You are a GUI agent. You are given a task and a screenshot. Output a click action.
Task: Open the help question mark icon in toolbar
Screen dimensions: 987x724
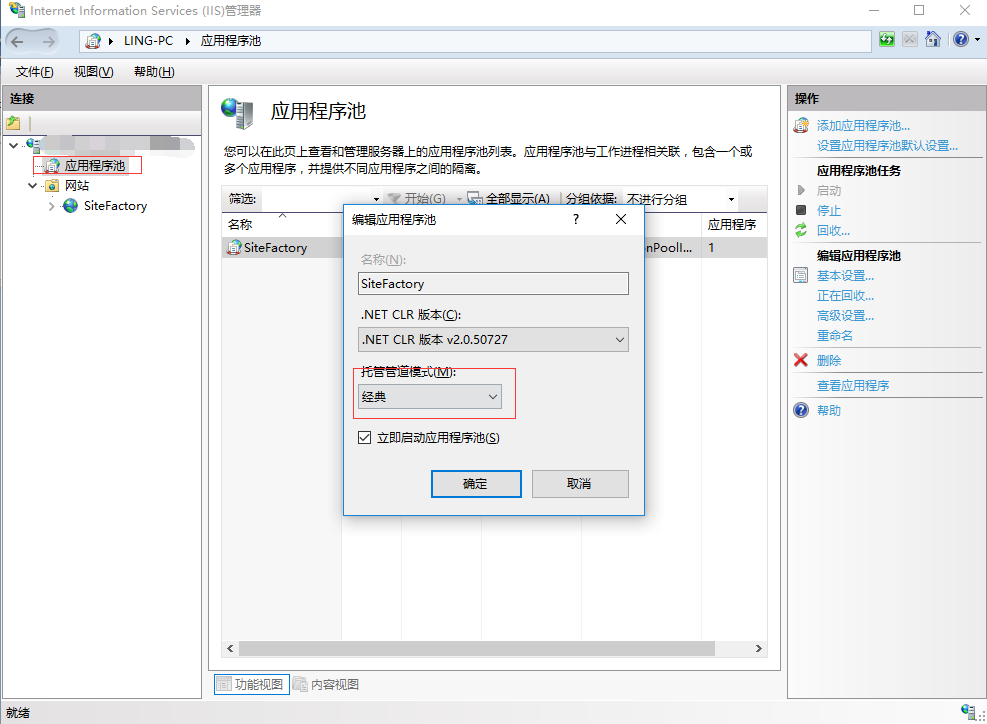tap(960, 40)
